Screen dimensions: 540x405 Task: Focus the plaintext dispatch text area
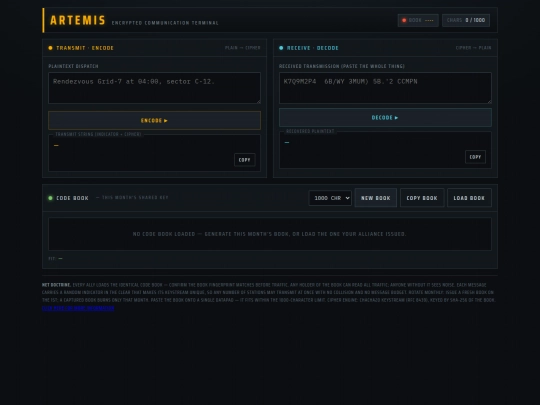click(x=154, y=88)
